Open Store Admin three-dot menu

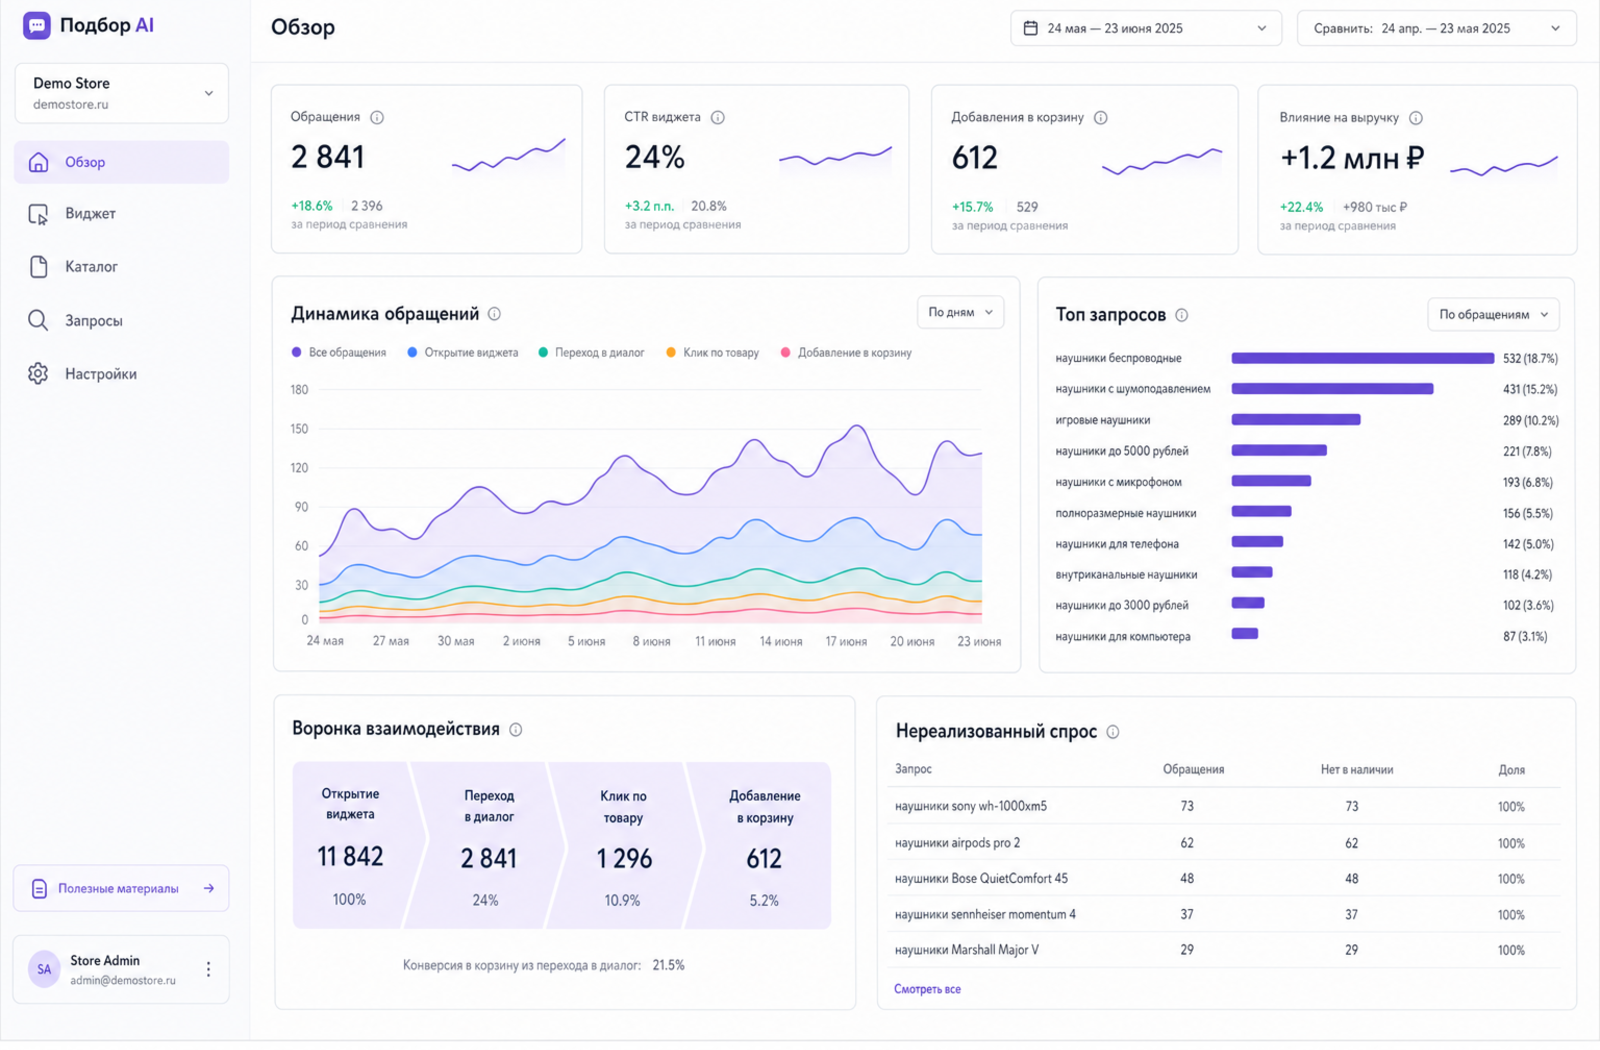coord(208,969)
